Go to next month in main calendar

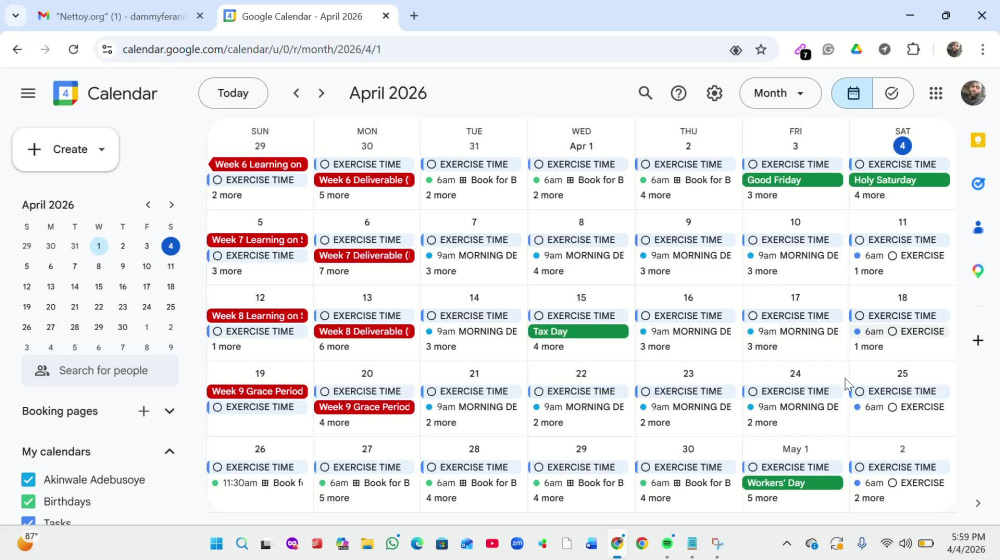[x=321, y=94]
